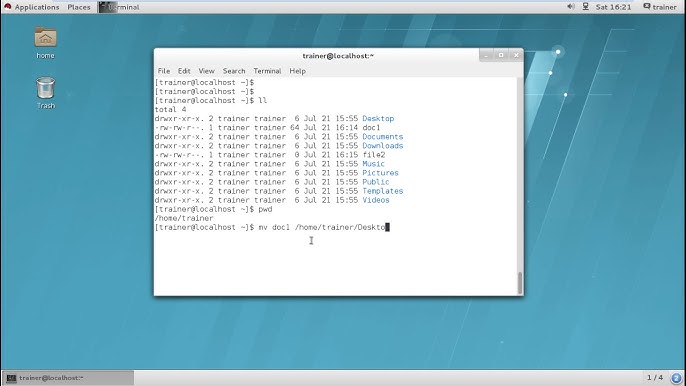The image size is (686, 386).
Task: Click the Videos directory name
Action: pos(376,200)
